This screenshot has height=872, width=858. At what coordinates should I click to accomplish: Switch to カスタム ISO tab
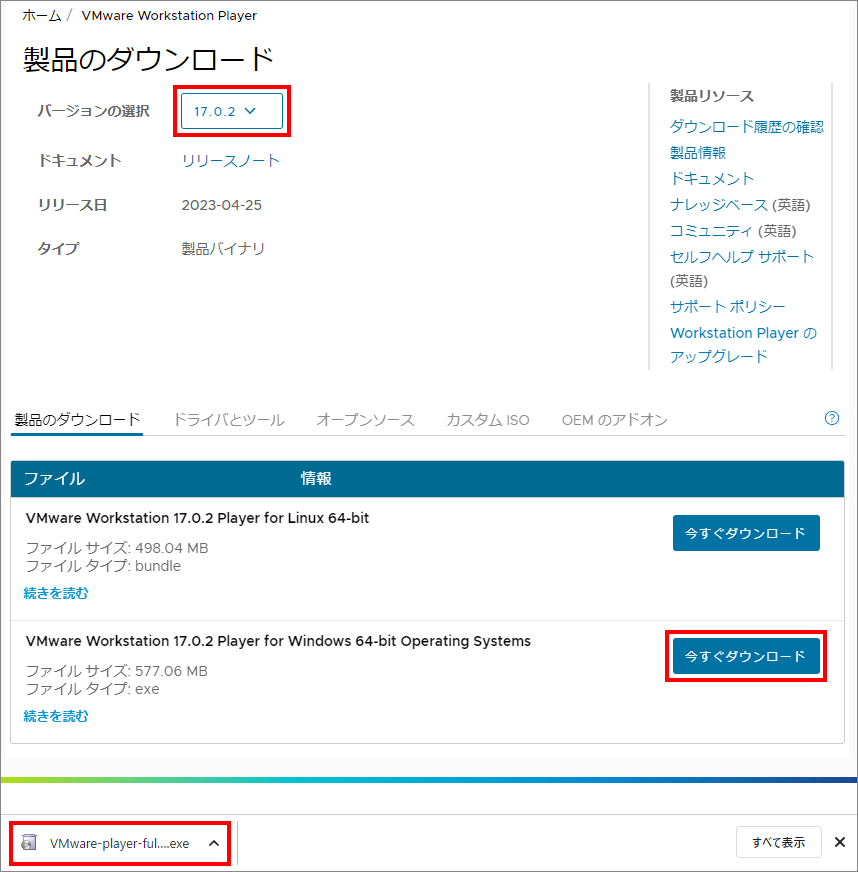tap(488, 420)
